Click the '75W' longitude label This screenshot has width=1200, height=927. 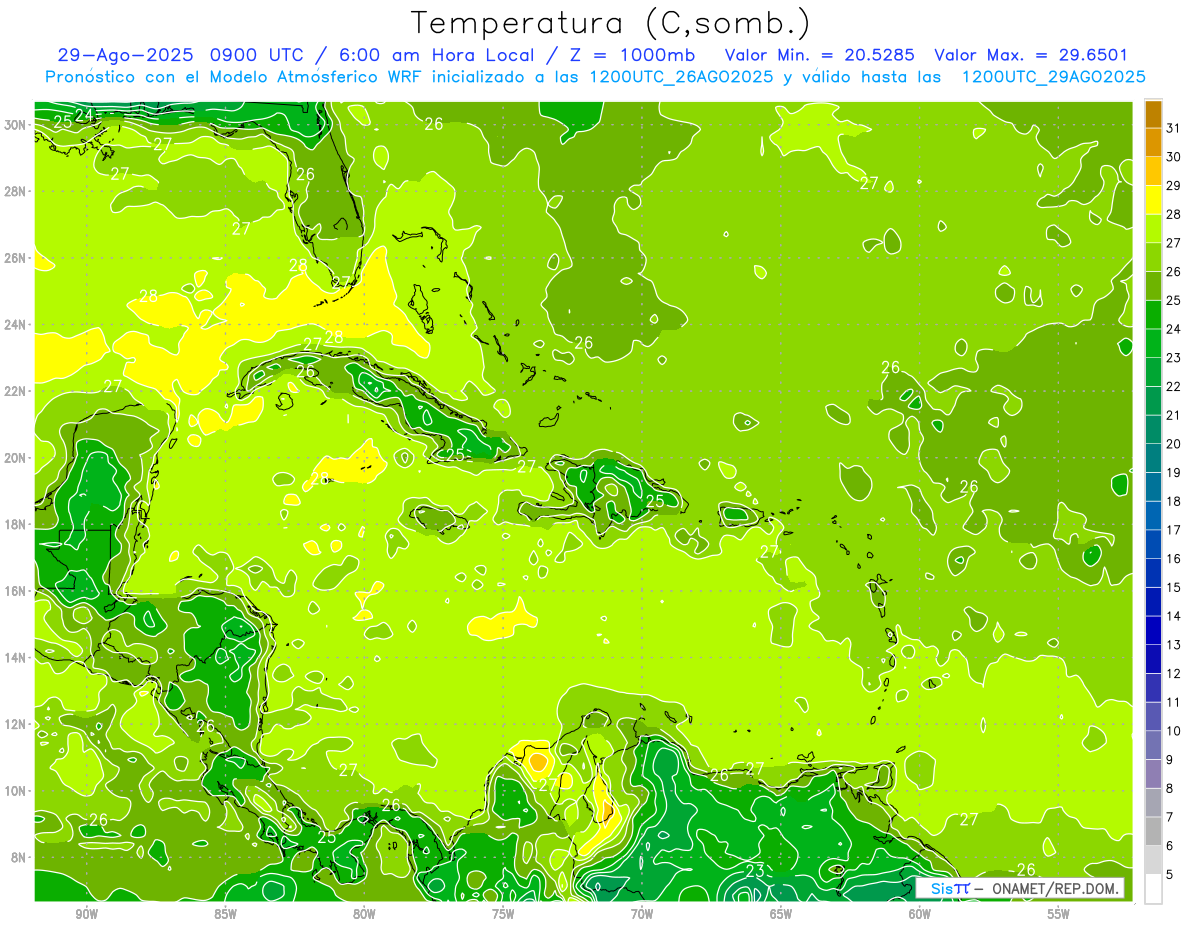pos(503,914)
